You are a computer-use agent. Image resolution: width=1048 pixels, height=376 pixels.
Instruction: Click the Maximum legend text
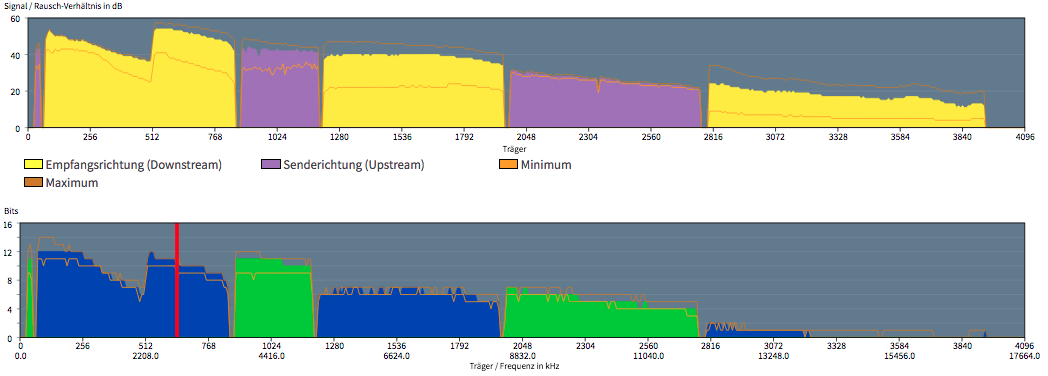[x=72, y=182]
